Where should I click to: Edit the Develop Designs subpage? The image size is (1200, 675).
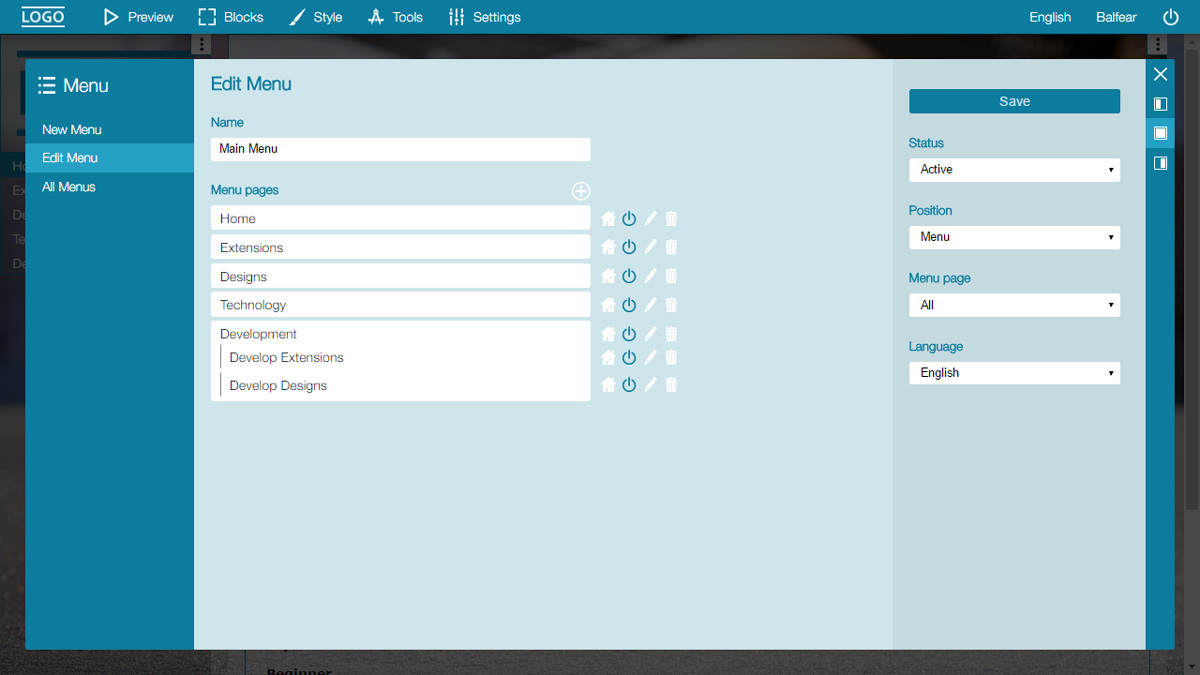point(651,385)
